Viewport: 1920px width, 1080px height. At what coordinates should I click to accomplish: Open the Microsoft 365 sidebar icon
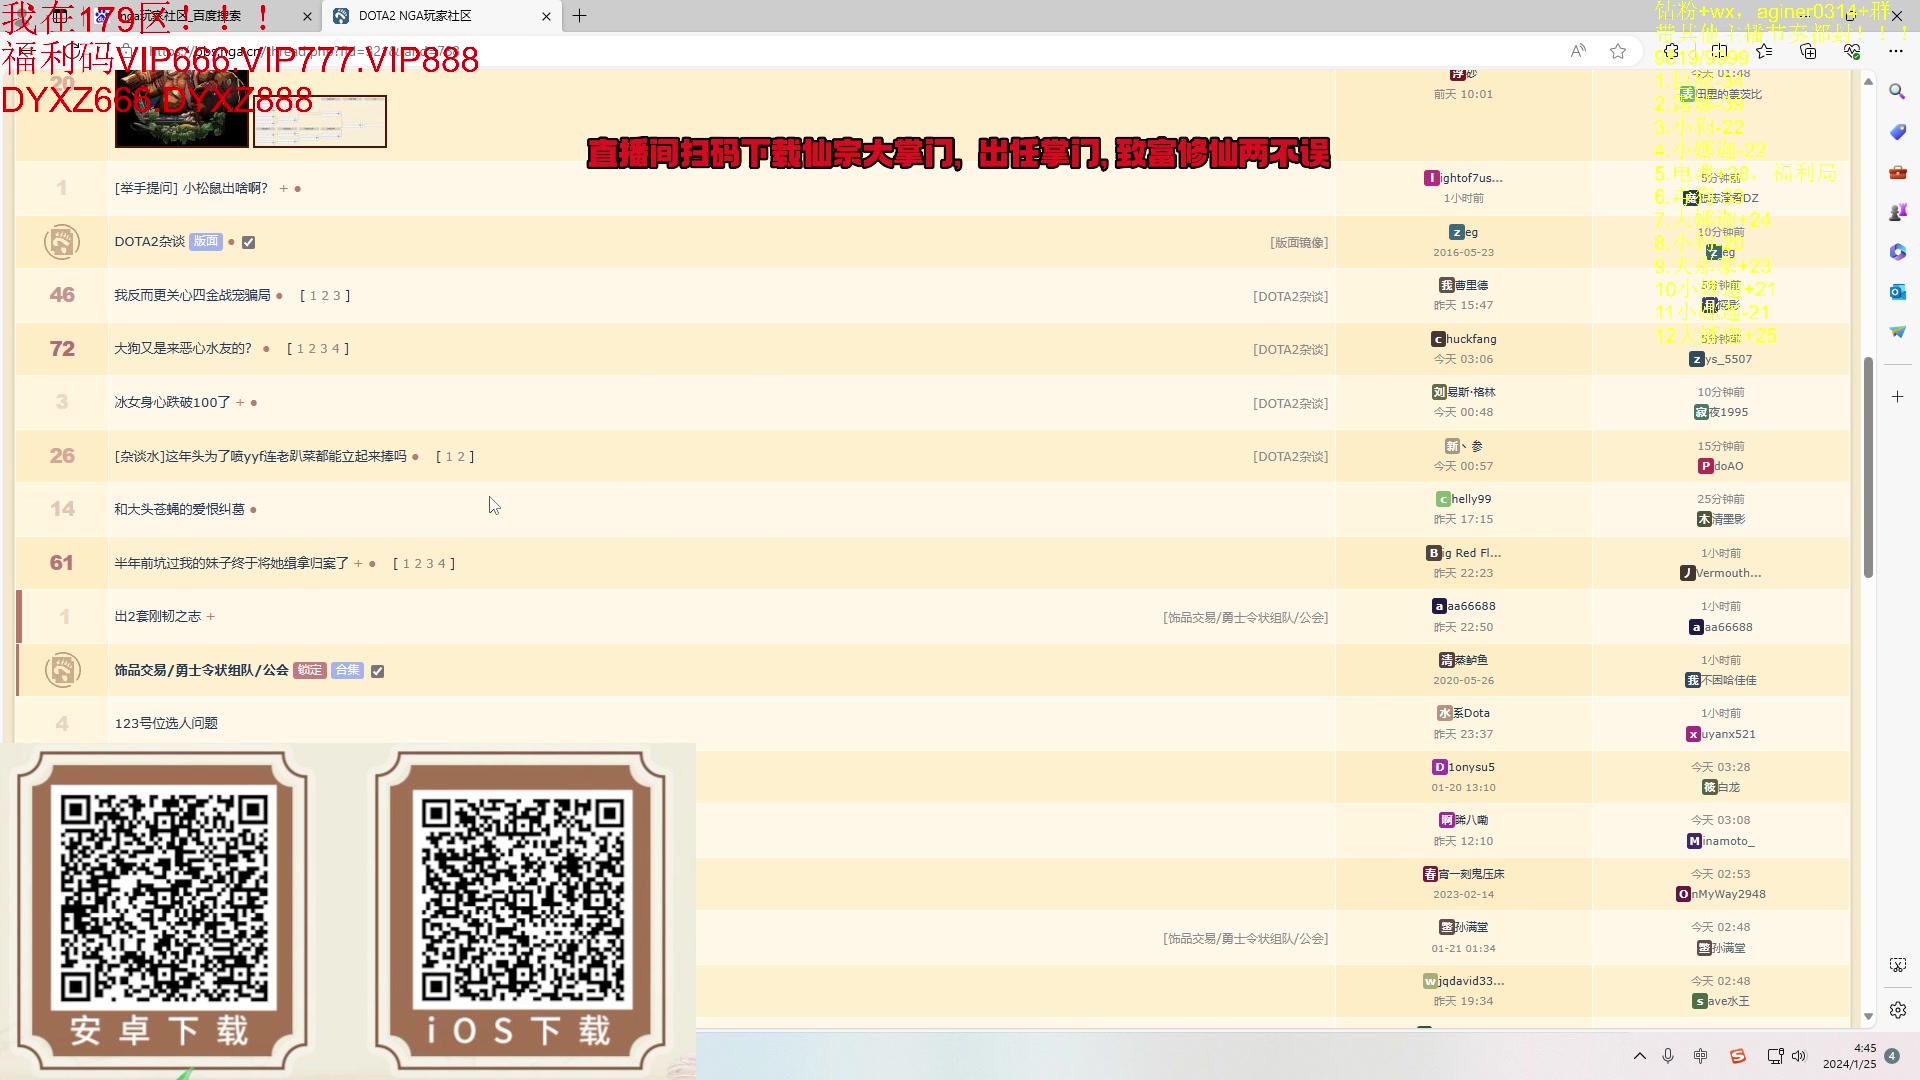tap(1897, 252)
